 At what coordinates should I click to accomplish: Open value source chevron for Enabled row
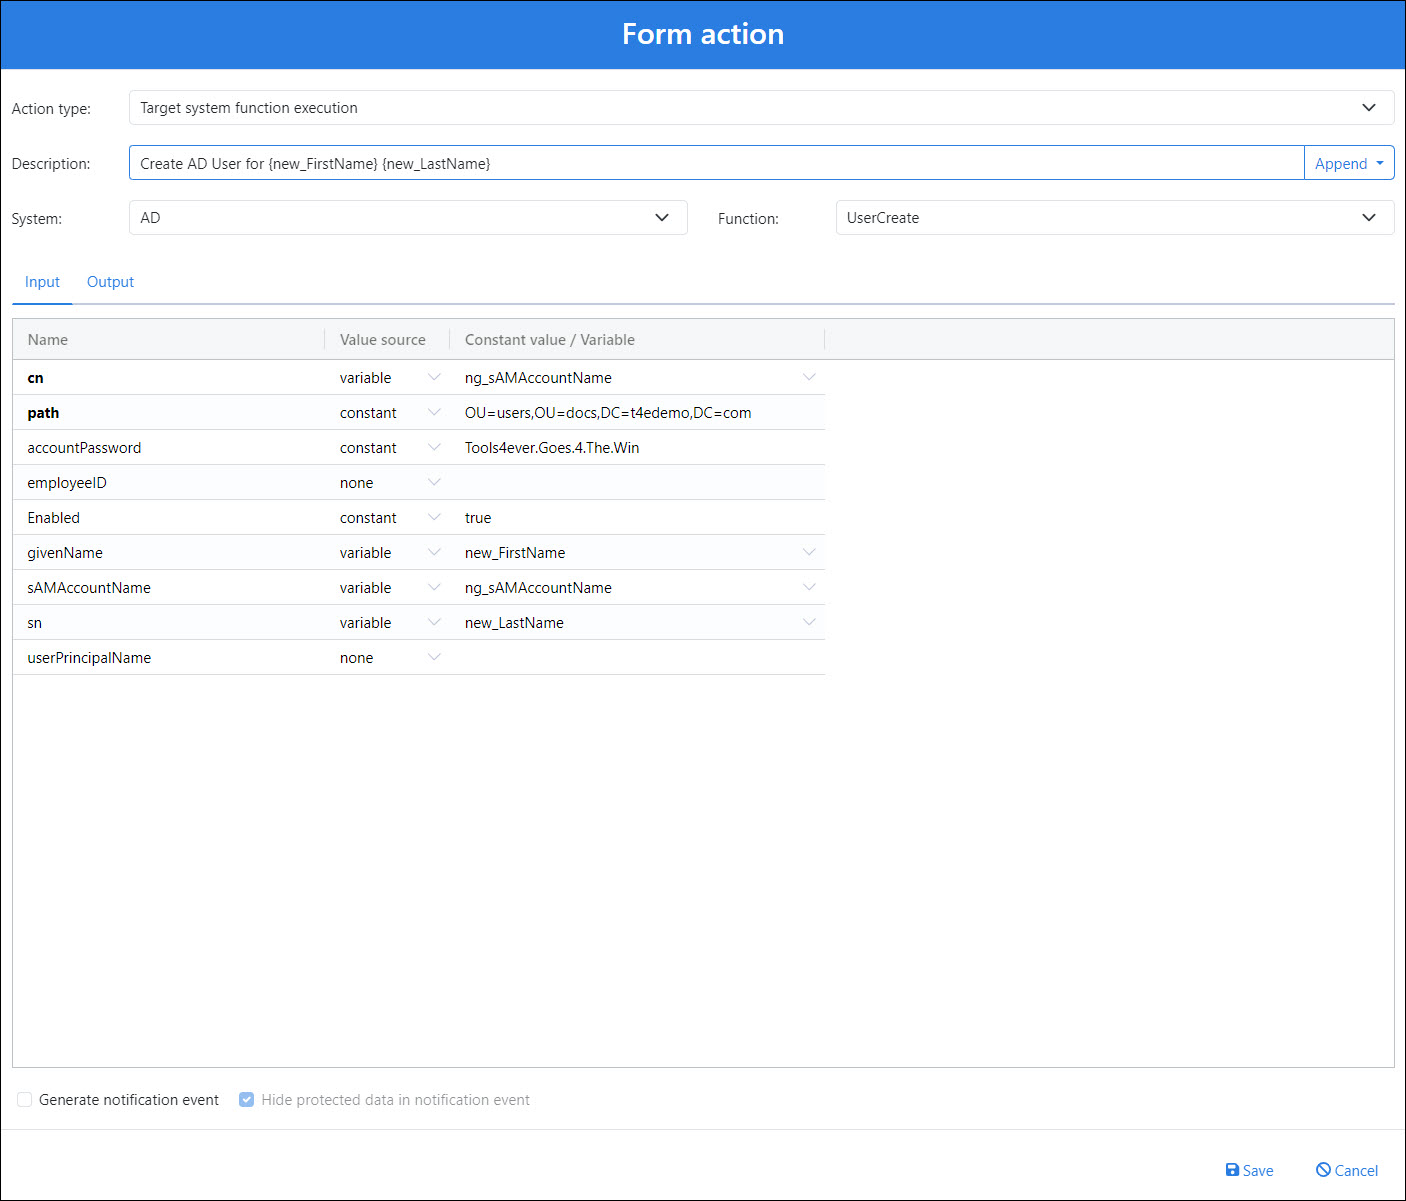click(x=434, y=517)
